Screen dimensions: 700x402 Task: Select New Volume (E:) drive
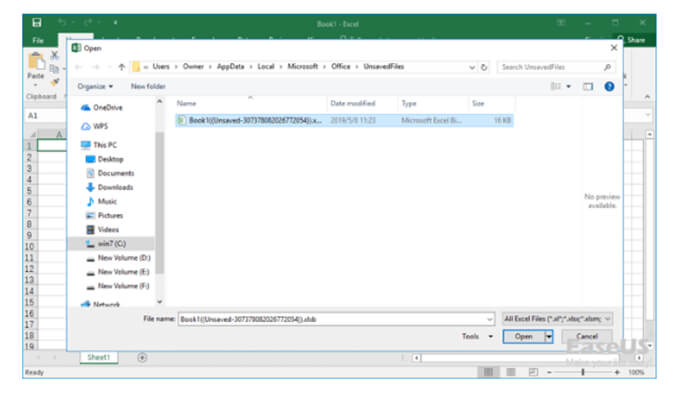[118, 272]
